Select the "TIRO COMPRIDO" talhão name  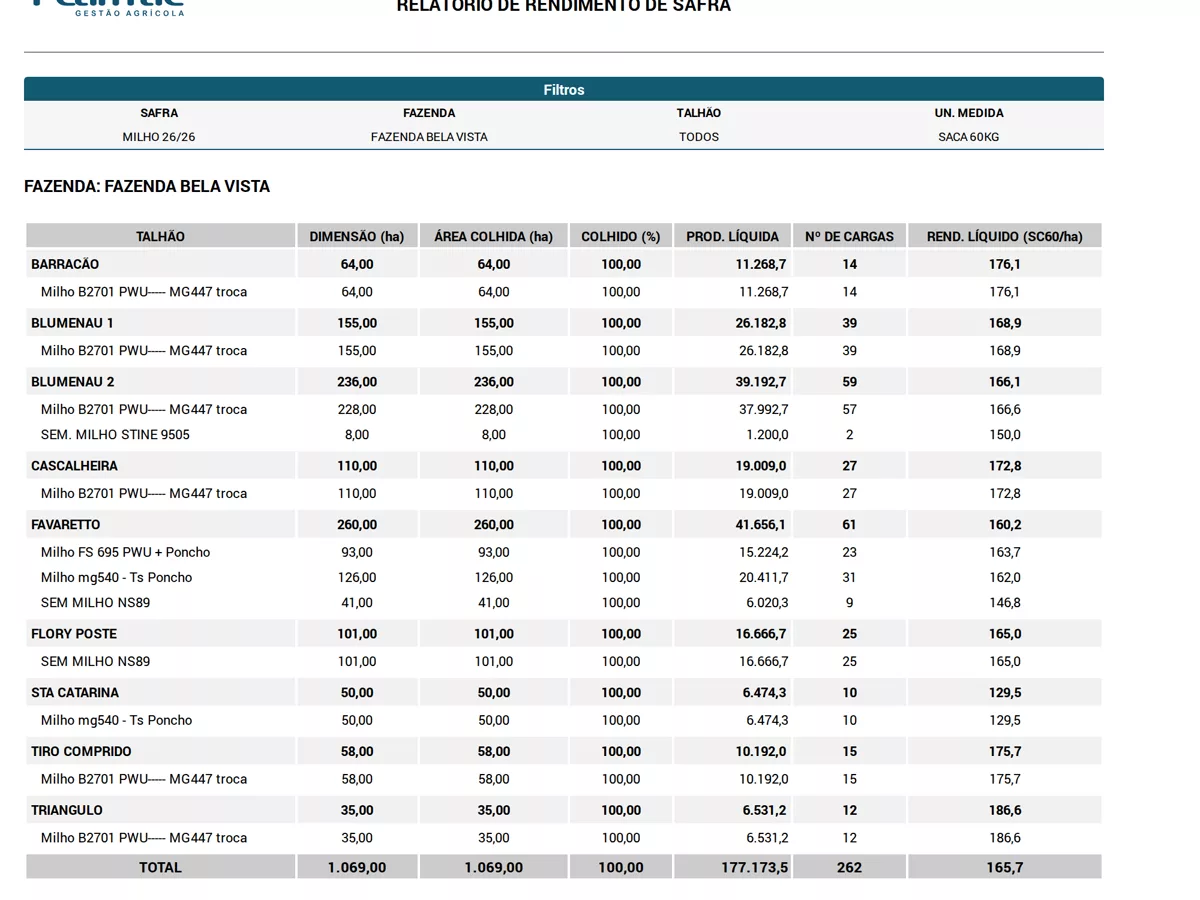coord(81,752)
